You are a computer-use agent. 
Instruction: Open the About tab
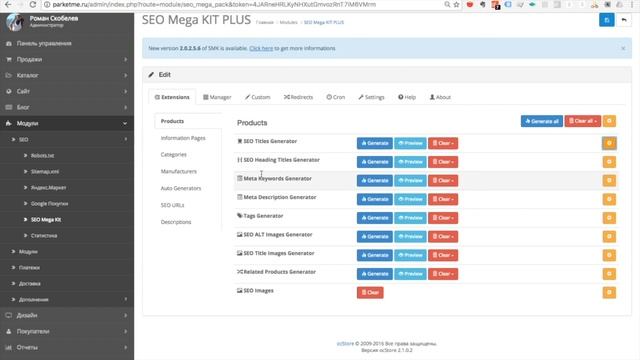coord(440,97)
